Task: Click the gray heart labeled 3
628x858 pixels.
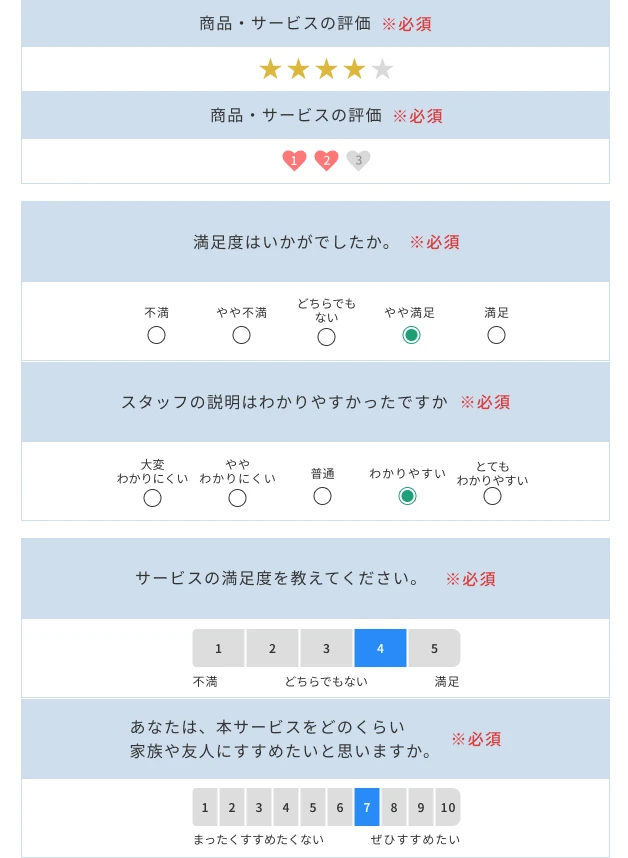Action: click(359, 160)
